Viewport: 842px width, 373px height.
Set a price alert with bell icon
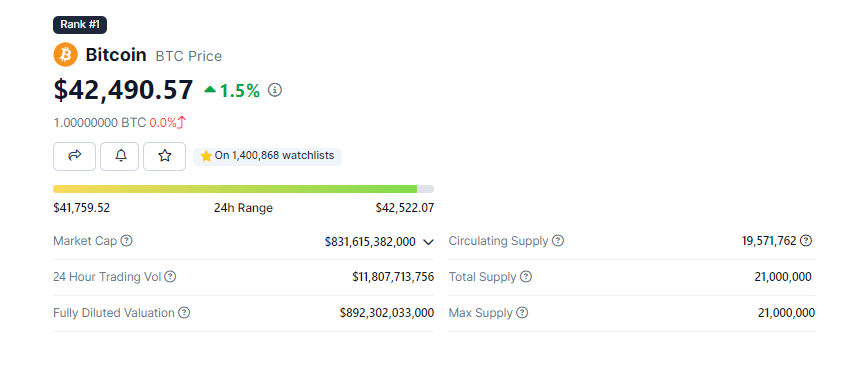[120, 156]
